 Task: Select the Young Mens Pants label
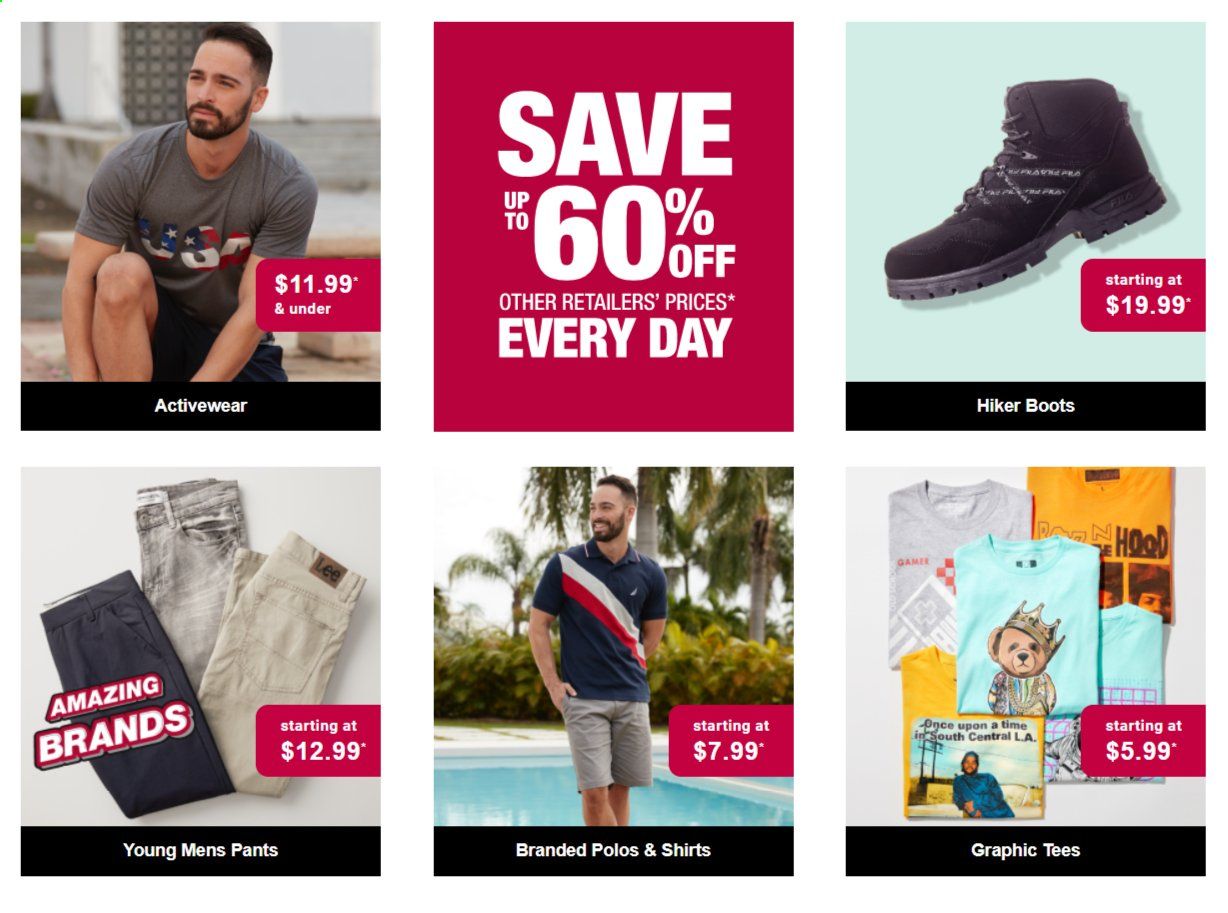click(x=200, y=851)
